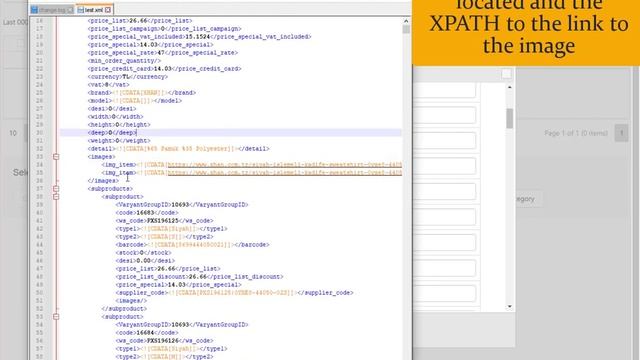Screen dimensions: 640x360
Task: Collapse the second <subproduct> fold at line 53
Action: (x=56, y=317)
